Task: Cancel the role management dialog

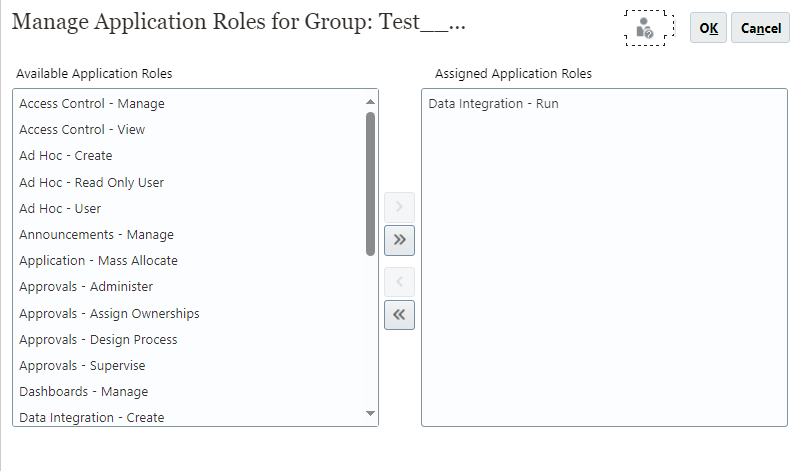Action: [x=761, y=28]
